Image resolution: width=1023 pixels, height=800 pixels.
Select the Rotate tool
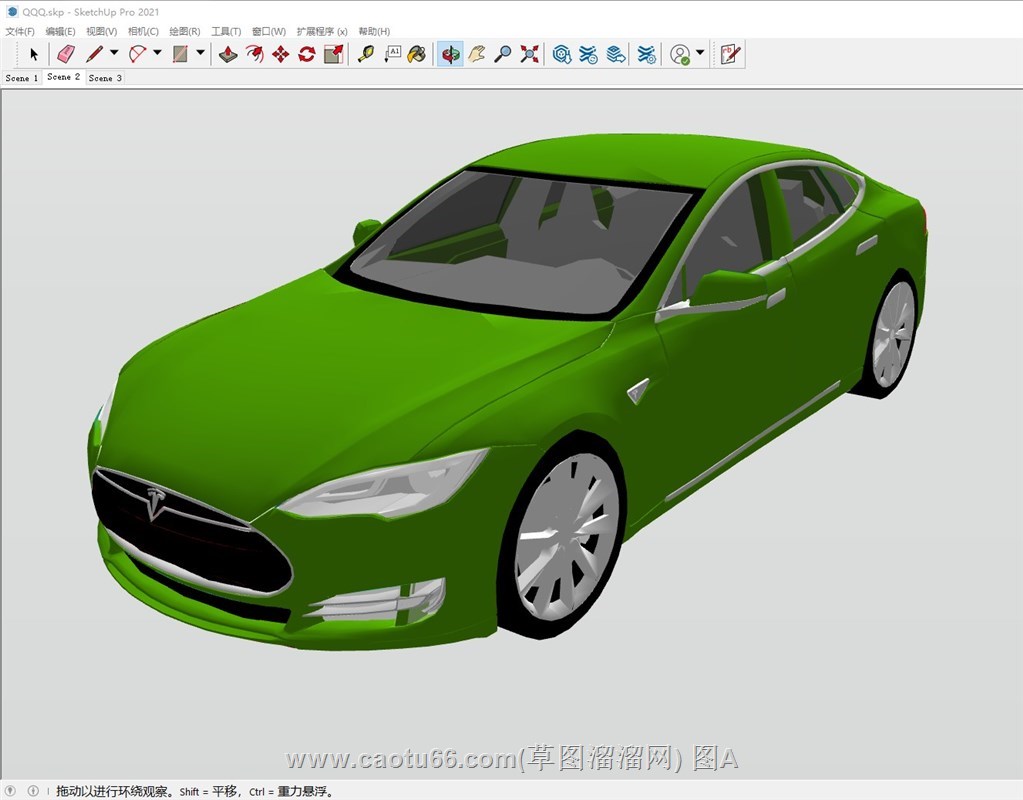(307, 54)
